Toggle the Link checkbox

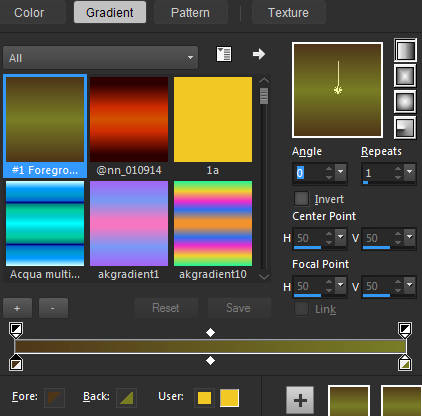pos(301,309)
